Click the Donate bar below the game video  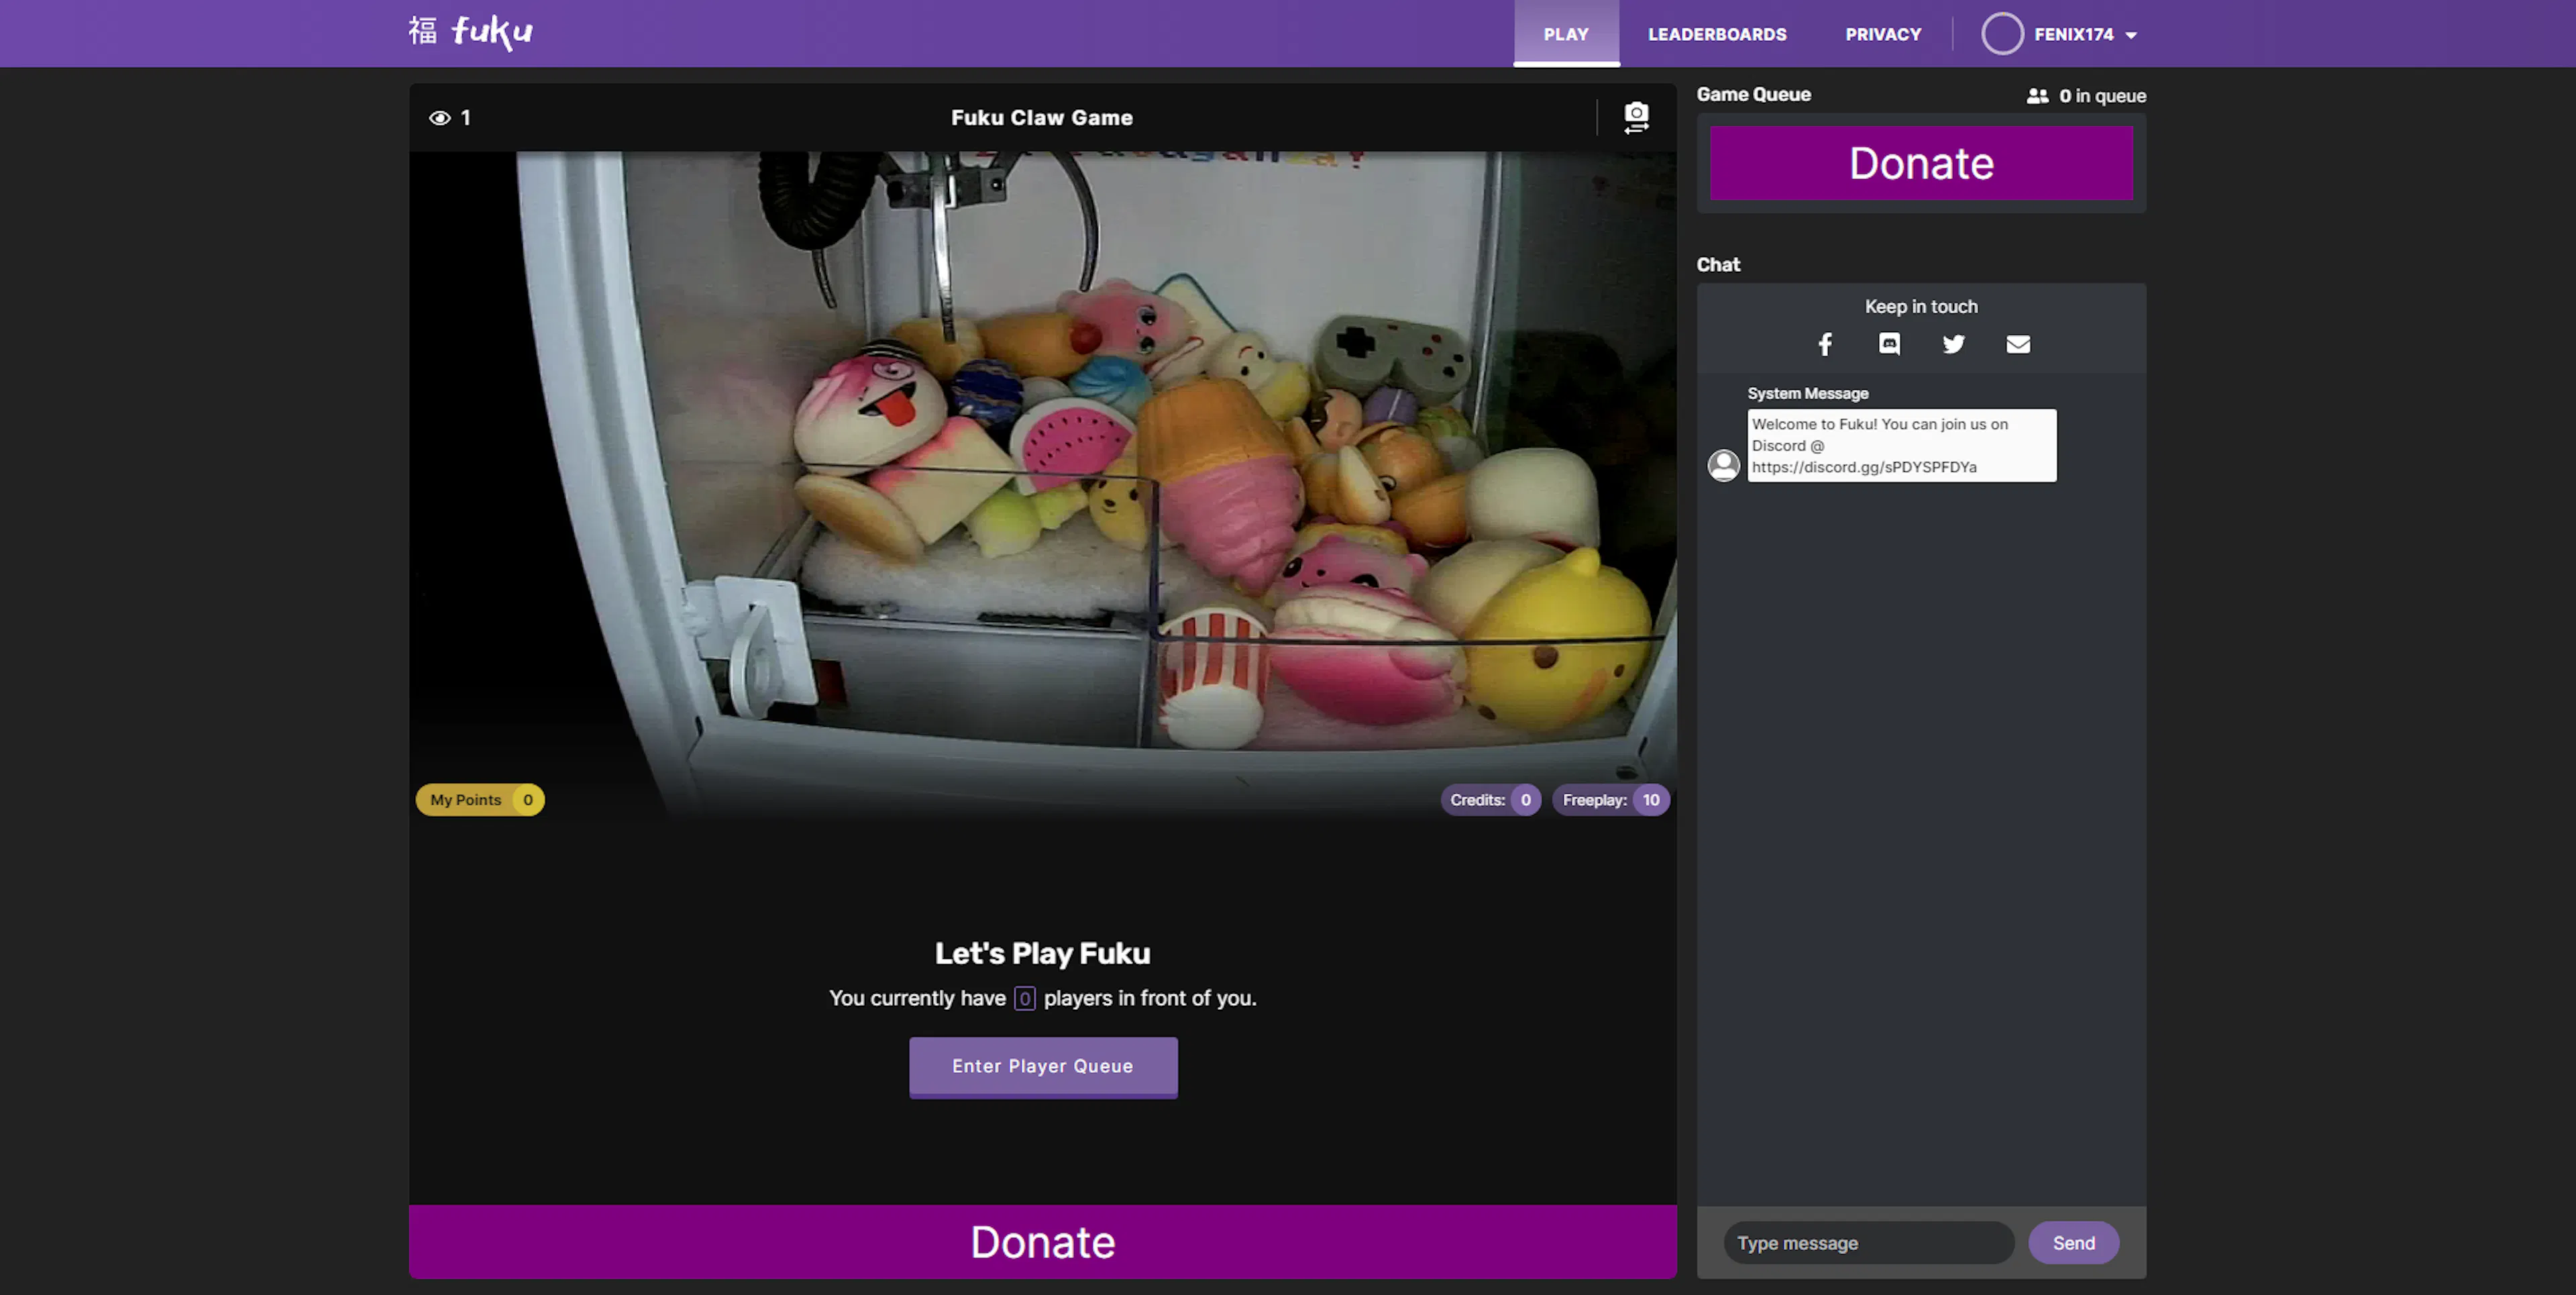pyautogui.click(x=1042, y=1242)
